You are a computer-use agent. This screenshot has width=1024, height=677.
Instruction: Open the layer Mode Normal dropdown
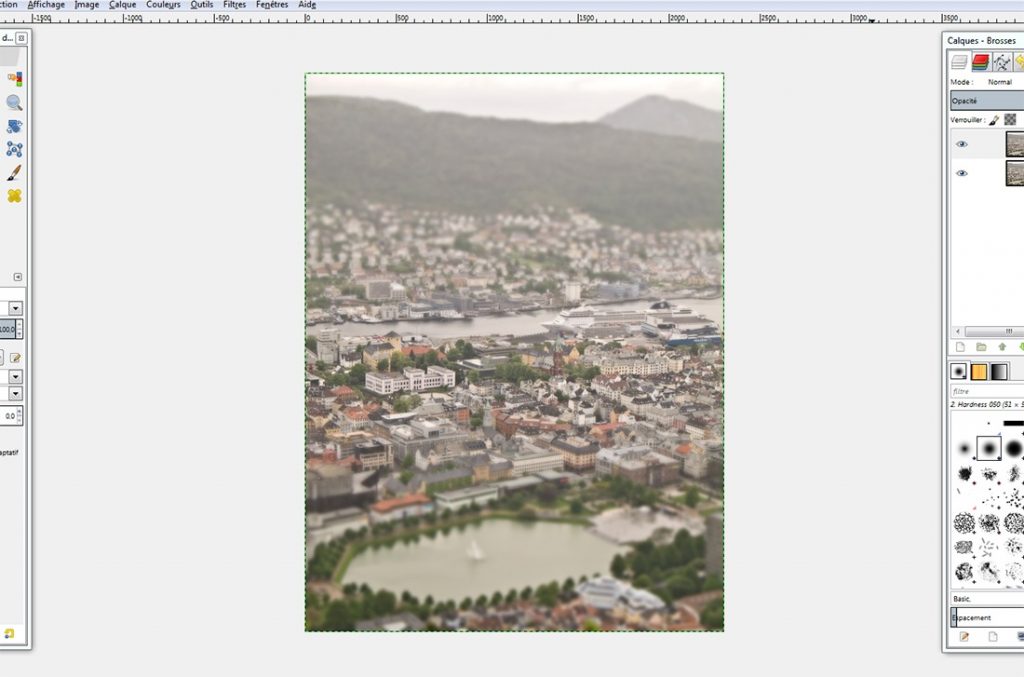1000,82
